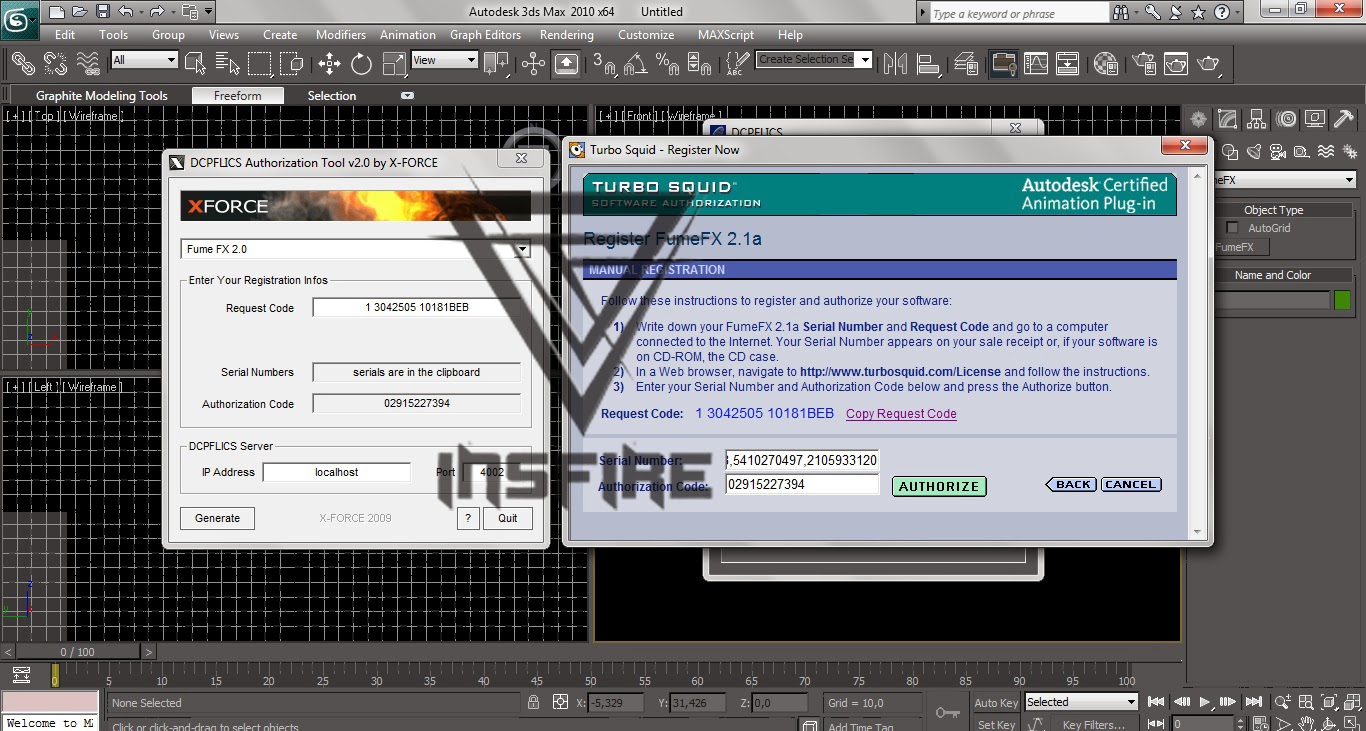This screenshot has height=731, width=1366.
Task: Click Play Animation button
Action: coord(1205,702)
